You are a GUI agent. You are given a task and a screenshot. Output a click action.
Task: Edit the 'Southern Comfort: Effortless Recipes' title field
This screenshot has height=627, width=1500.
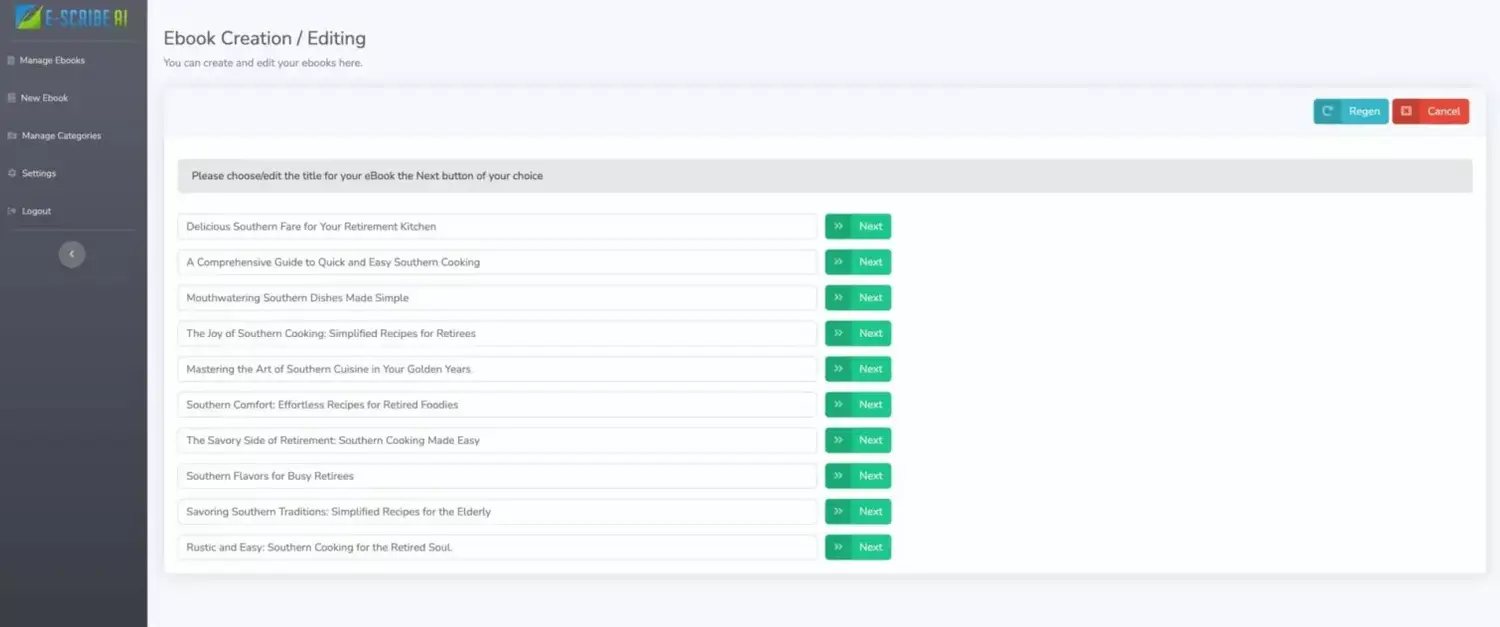pyautogui.click(x=497, y=405)
